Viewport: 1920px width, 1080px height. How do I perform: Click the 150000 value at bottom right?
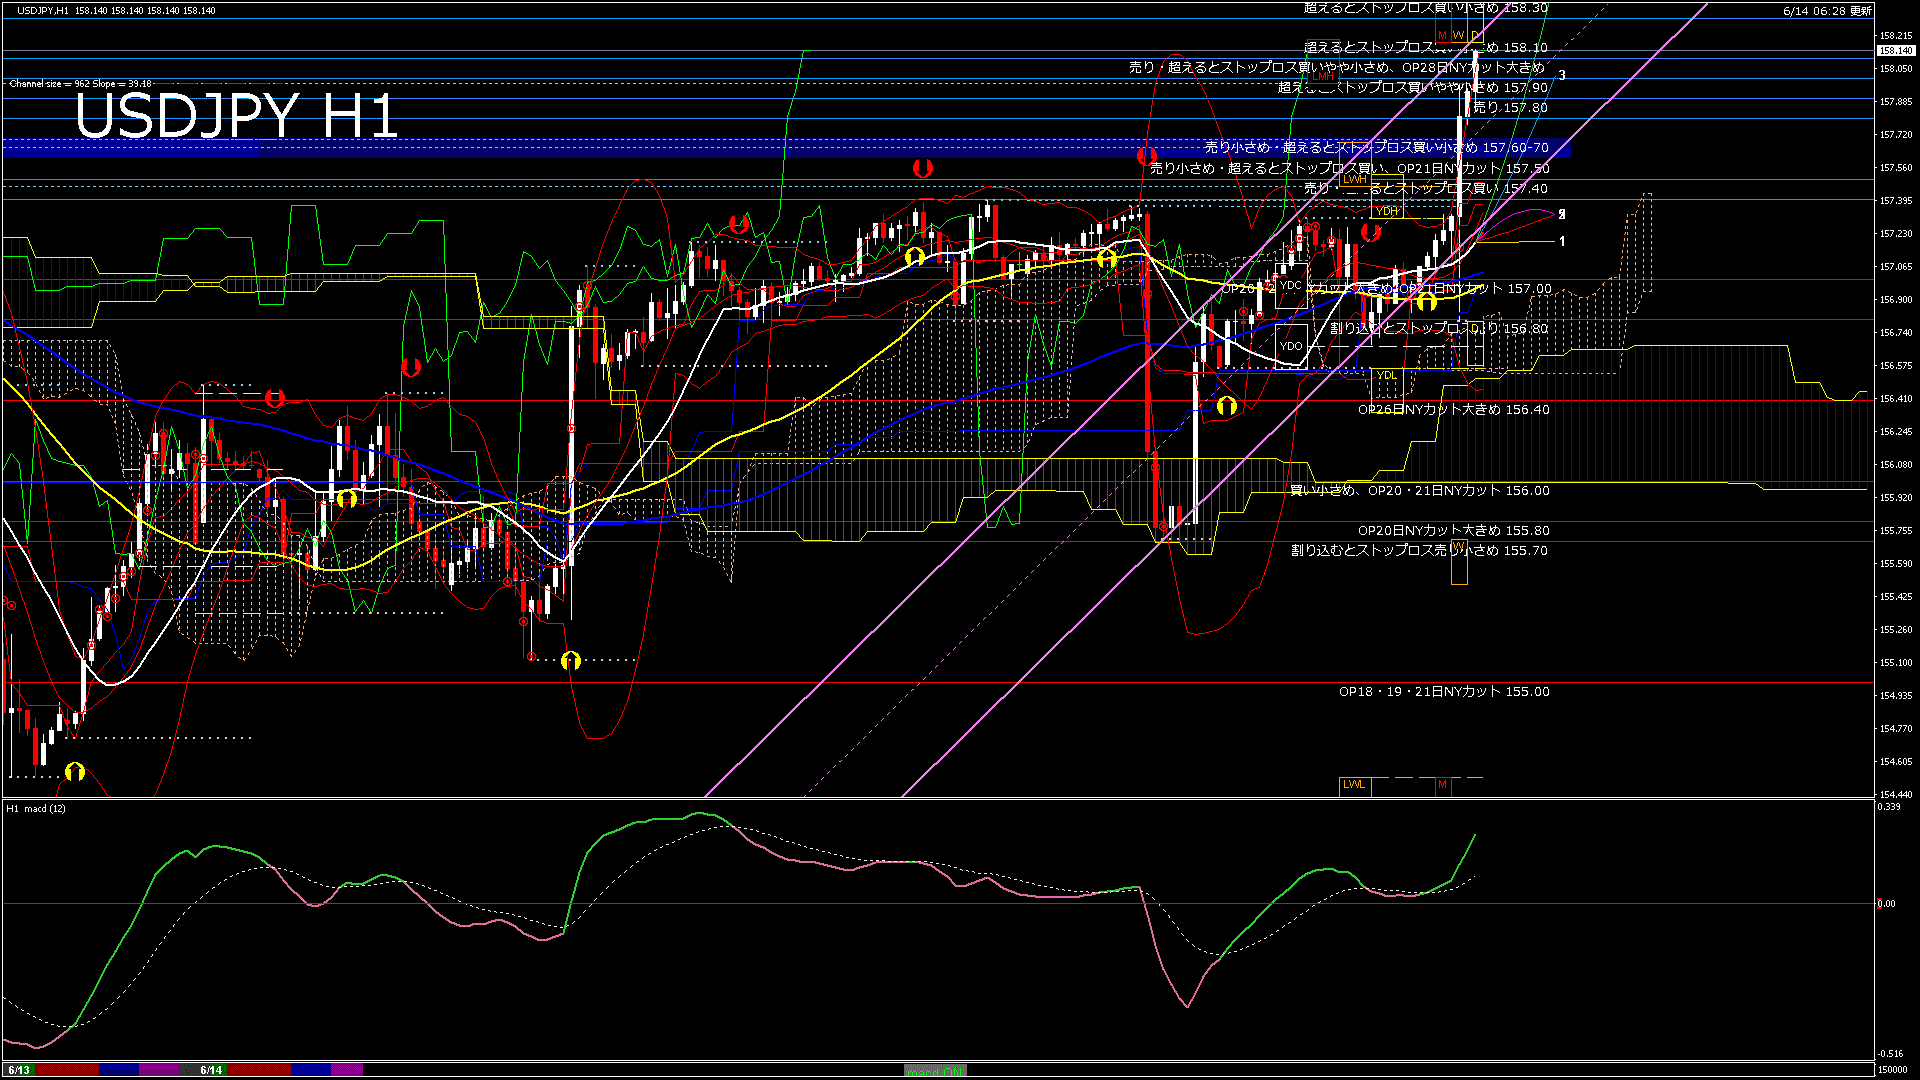1892,1070
